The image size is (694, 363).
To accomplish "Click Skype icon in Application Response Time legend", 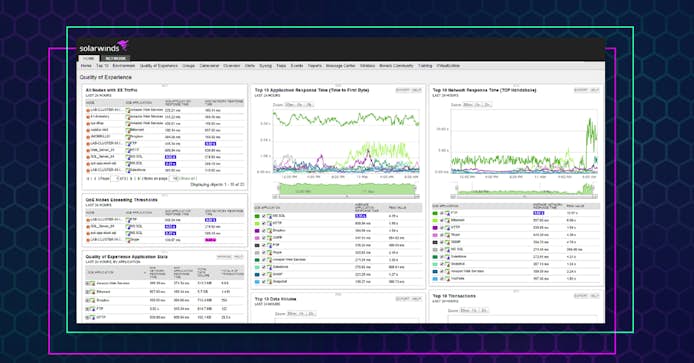I will [269, 253].
